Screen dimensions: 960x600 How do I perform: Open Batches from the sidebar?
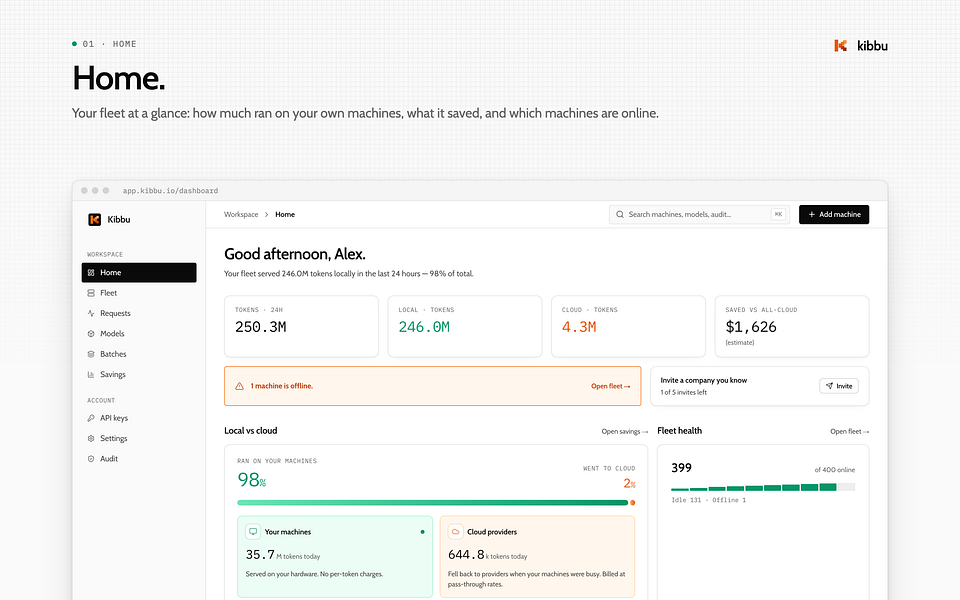point(139,354)
